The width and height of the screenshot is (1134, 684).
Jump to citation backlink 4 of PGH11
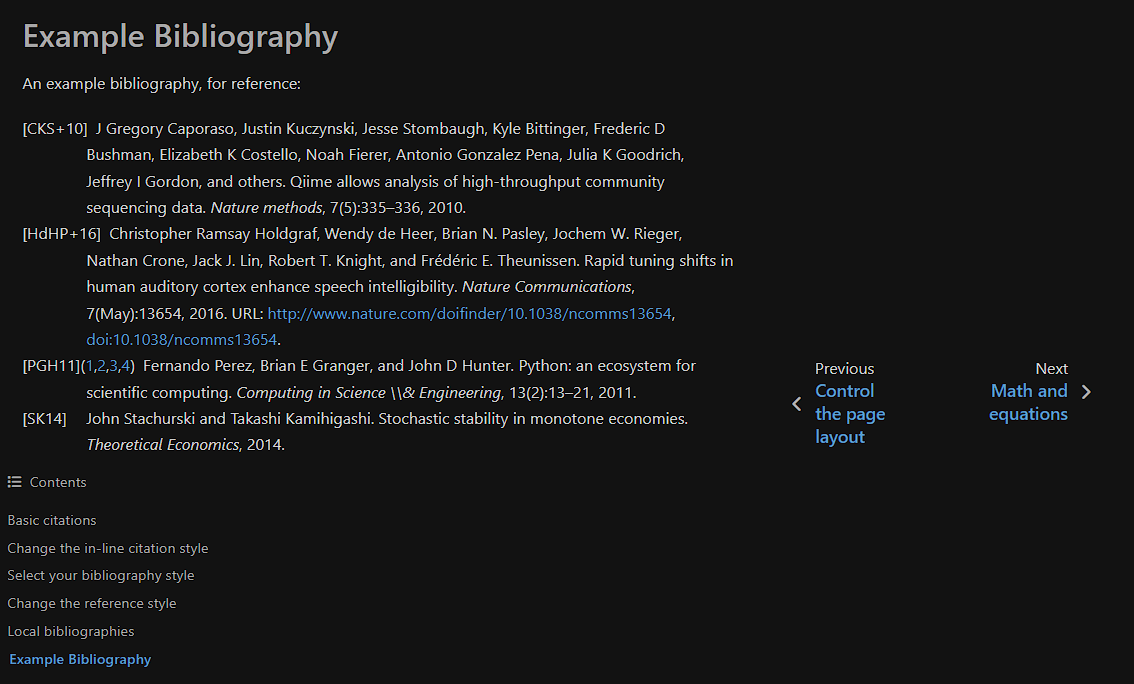(x=125, y=366)
